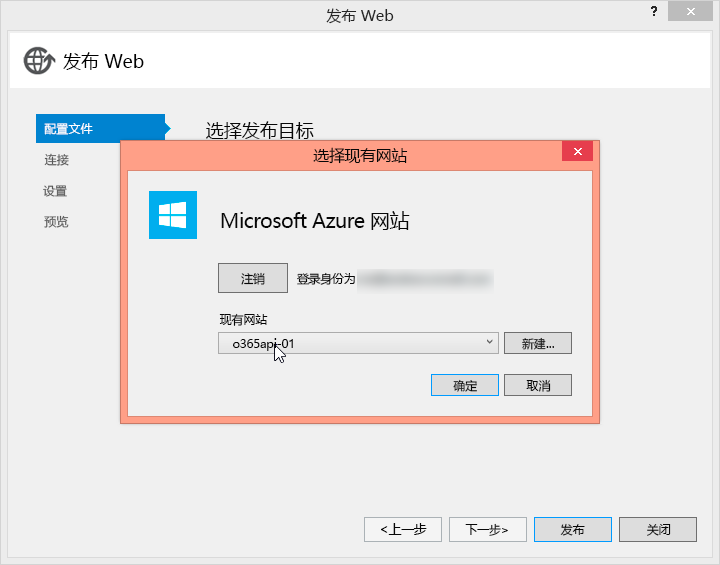Select the 预览 tab
This screenshot has width=720, height=565.
[56, 222]
